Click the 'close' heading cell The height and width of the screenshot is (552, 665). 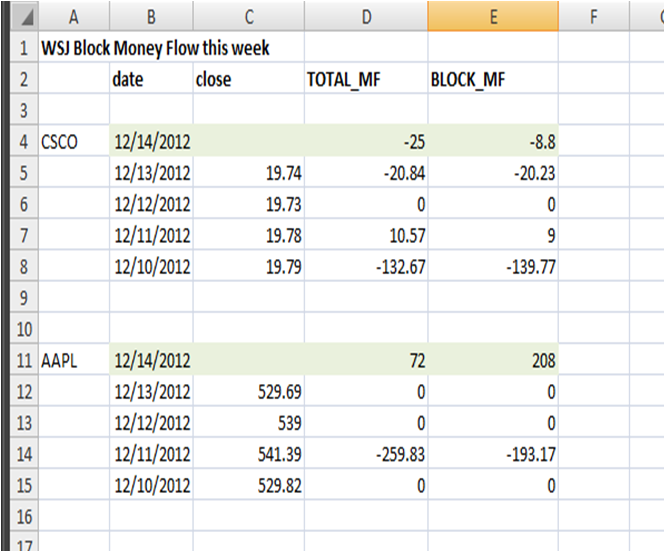pos(249,78)
